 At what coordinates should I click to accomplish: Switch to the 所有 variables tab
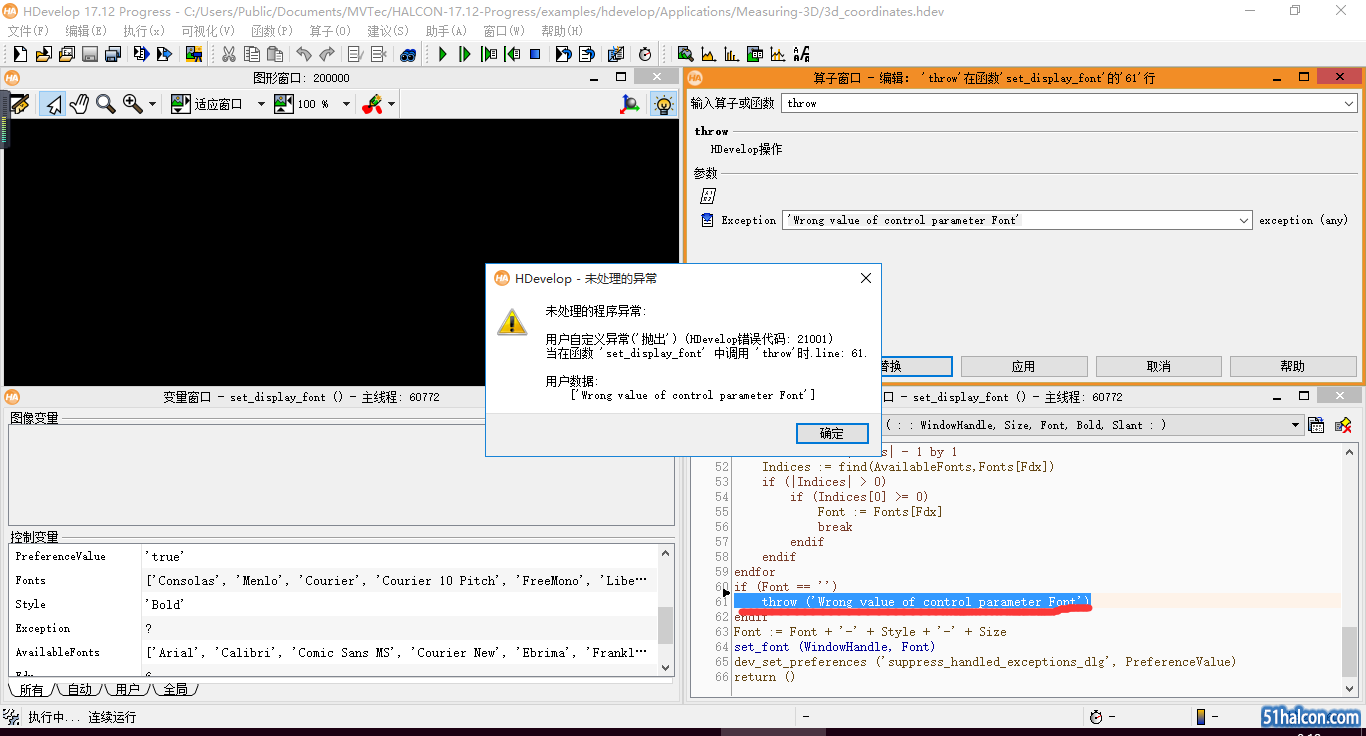click(31, 689)
